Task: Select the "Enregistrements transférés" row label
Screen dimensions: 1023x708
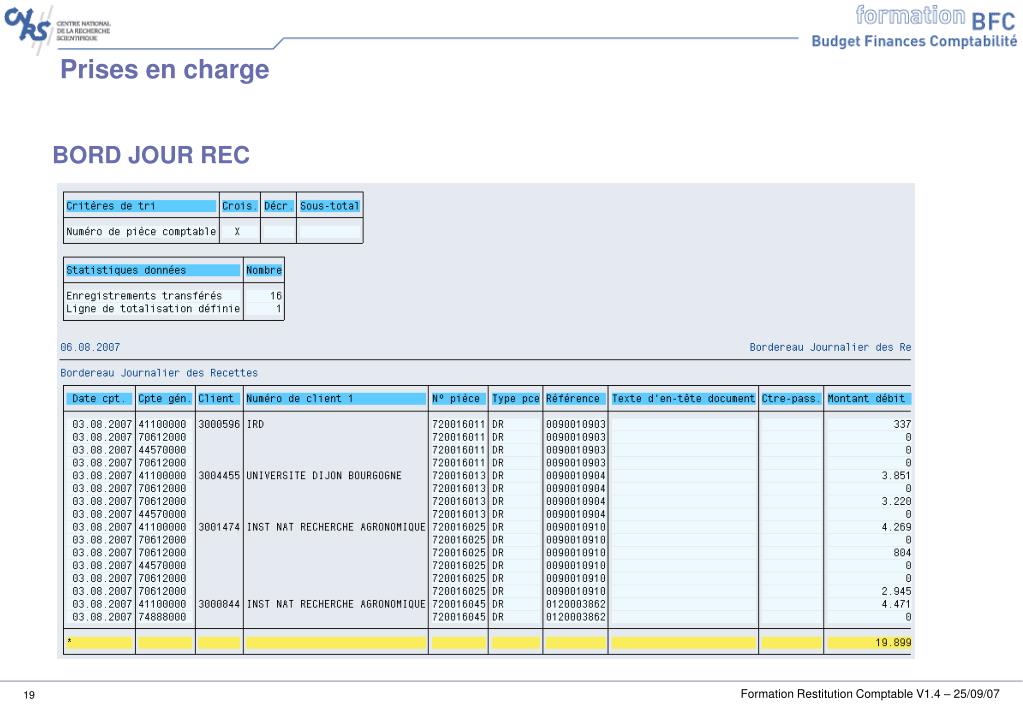Action: coord(144,296)
